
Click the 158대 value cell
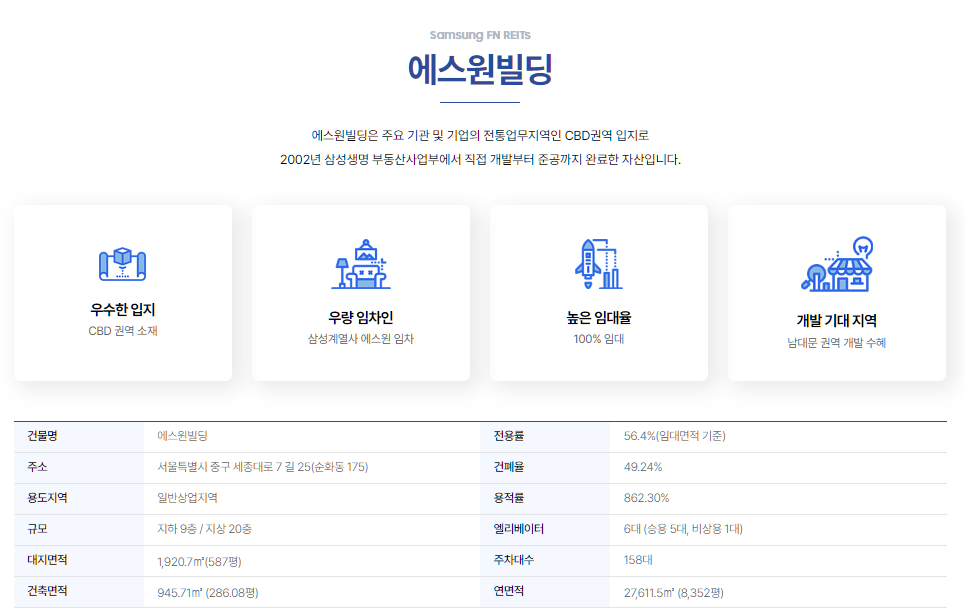[779, 561]
